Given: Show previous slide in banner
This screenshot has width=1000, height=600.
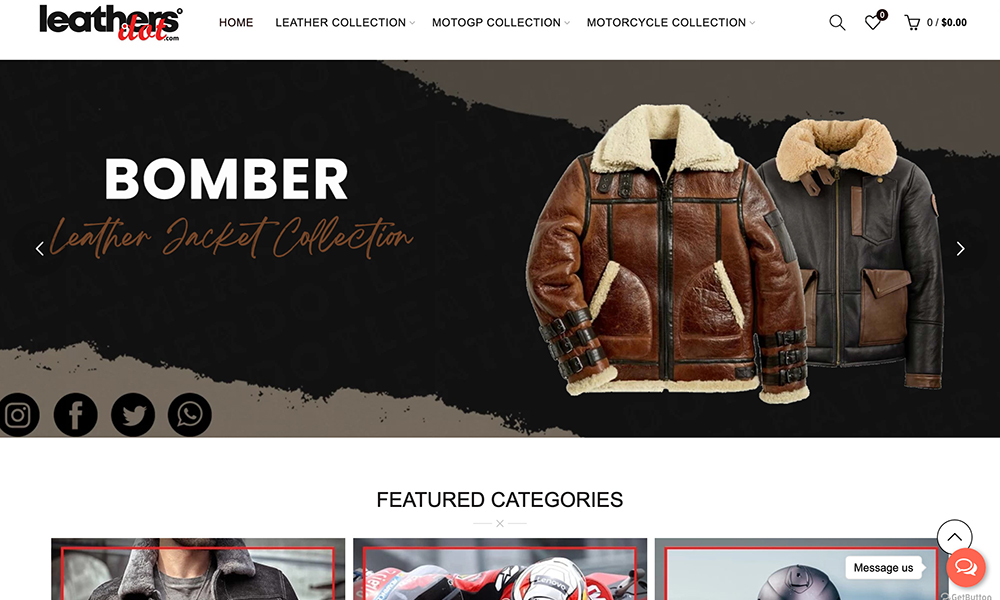Looking at the screenshot, I should coord(40,249).
